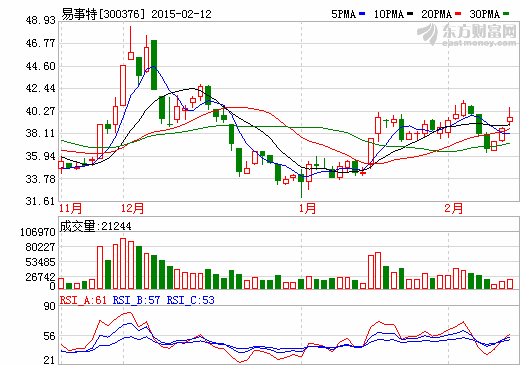Viewport: 520px width, 365px height.
Task: Click the green 30PMA color marker
Action: 506,14
